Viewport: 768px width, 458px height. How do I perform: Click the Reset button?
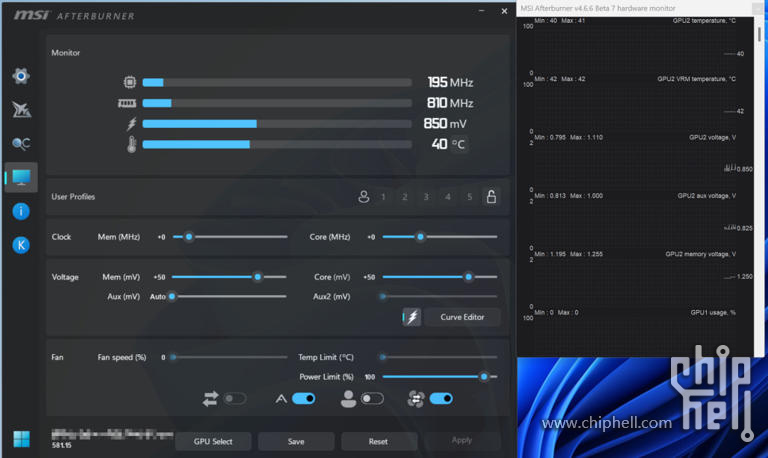point(378,441)
